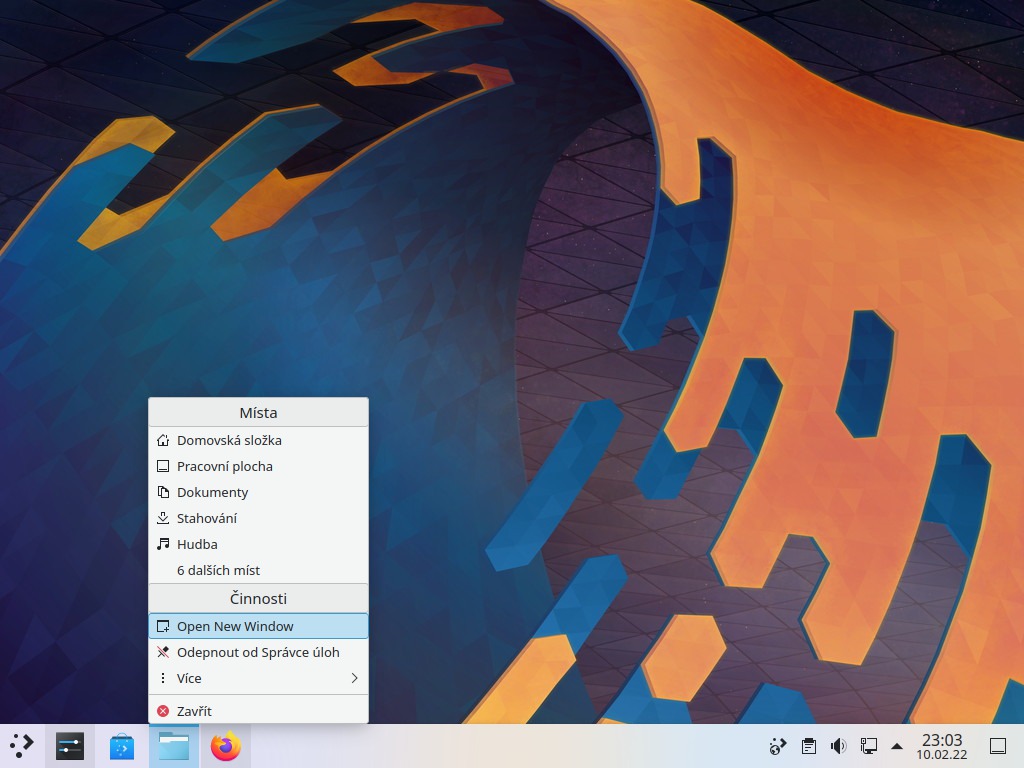Select Odepnout od Správce úloh
This screenshot has height=768, width=1024.
259,652
